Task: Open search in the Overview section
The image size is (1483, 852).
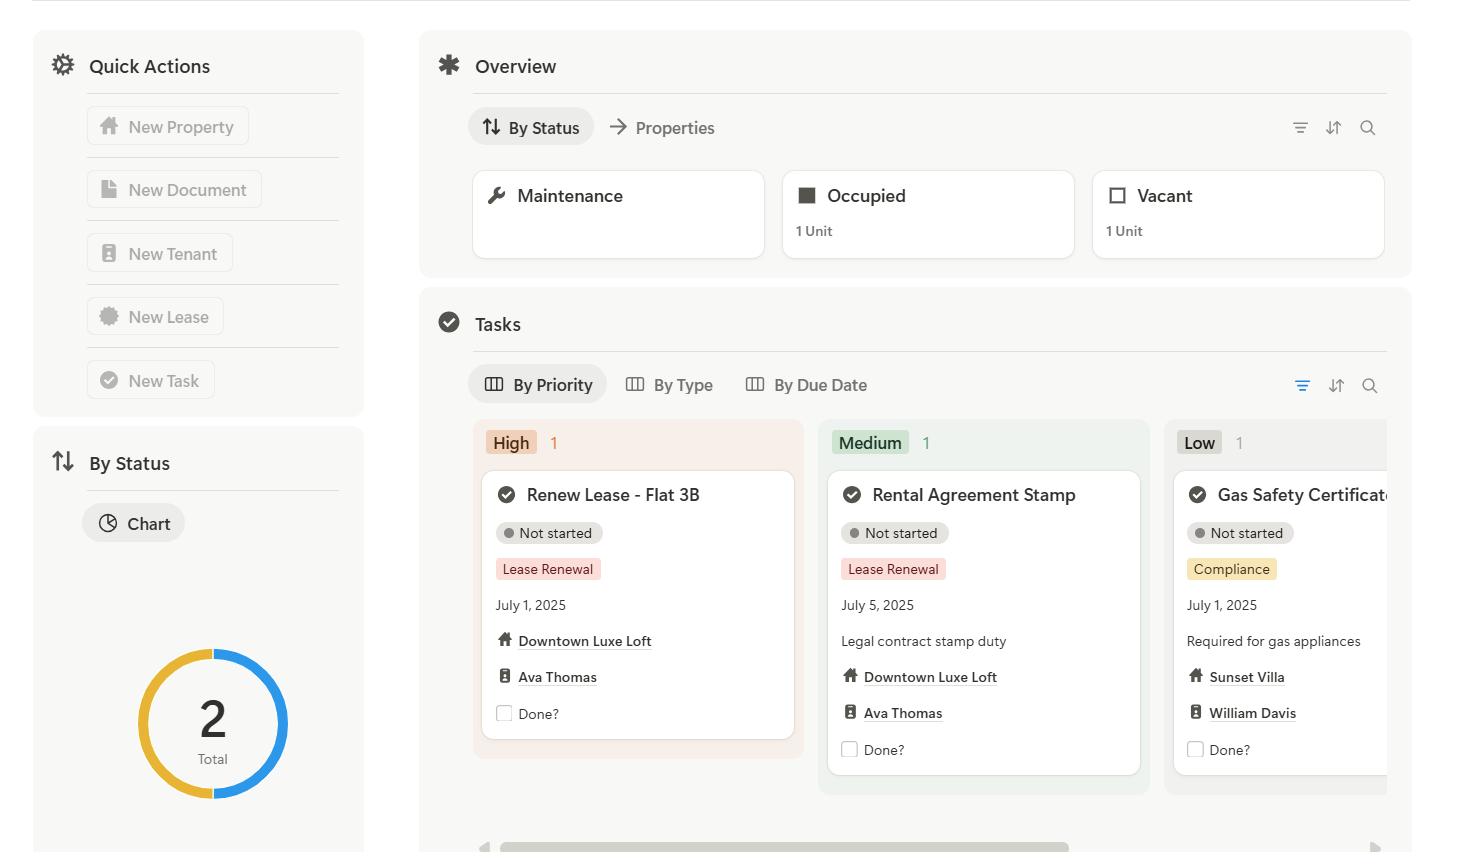Action: (x=1368, y=128)
